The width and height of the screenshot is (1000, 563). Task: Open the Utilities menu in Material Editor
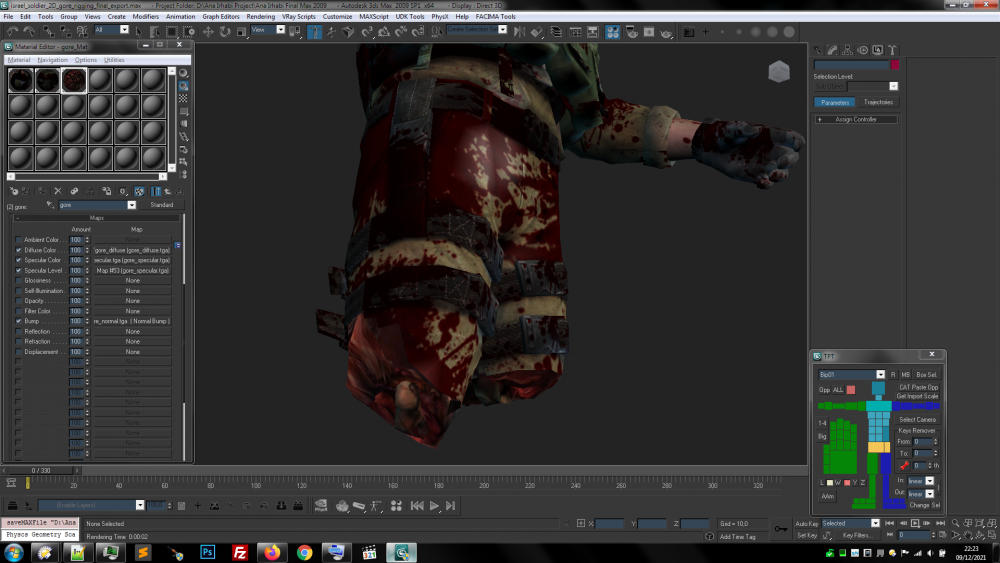[114, 60]
